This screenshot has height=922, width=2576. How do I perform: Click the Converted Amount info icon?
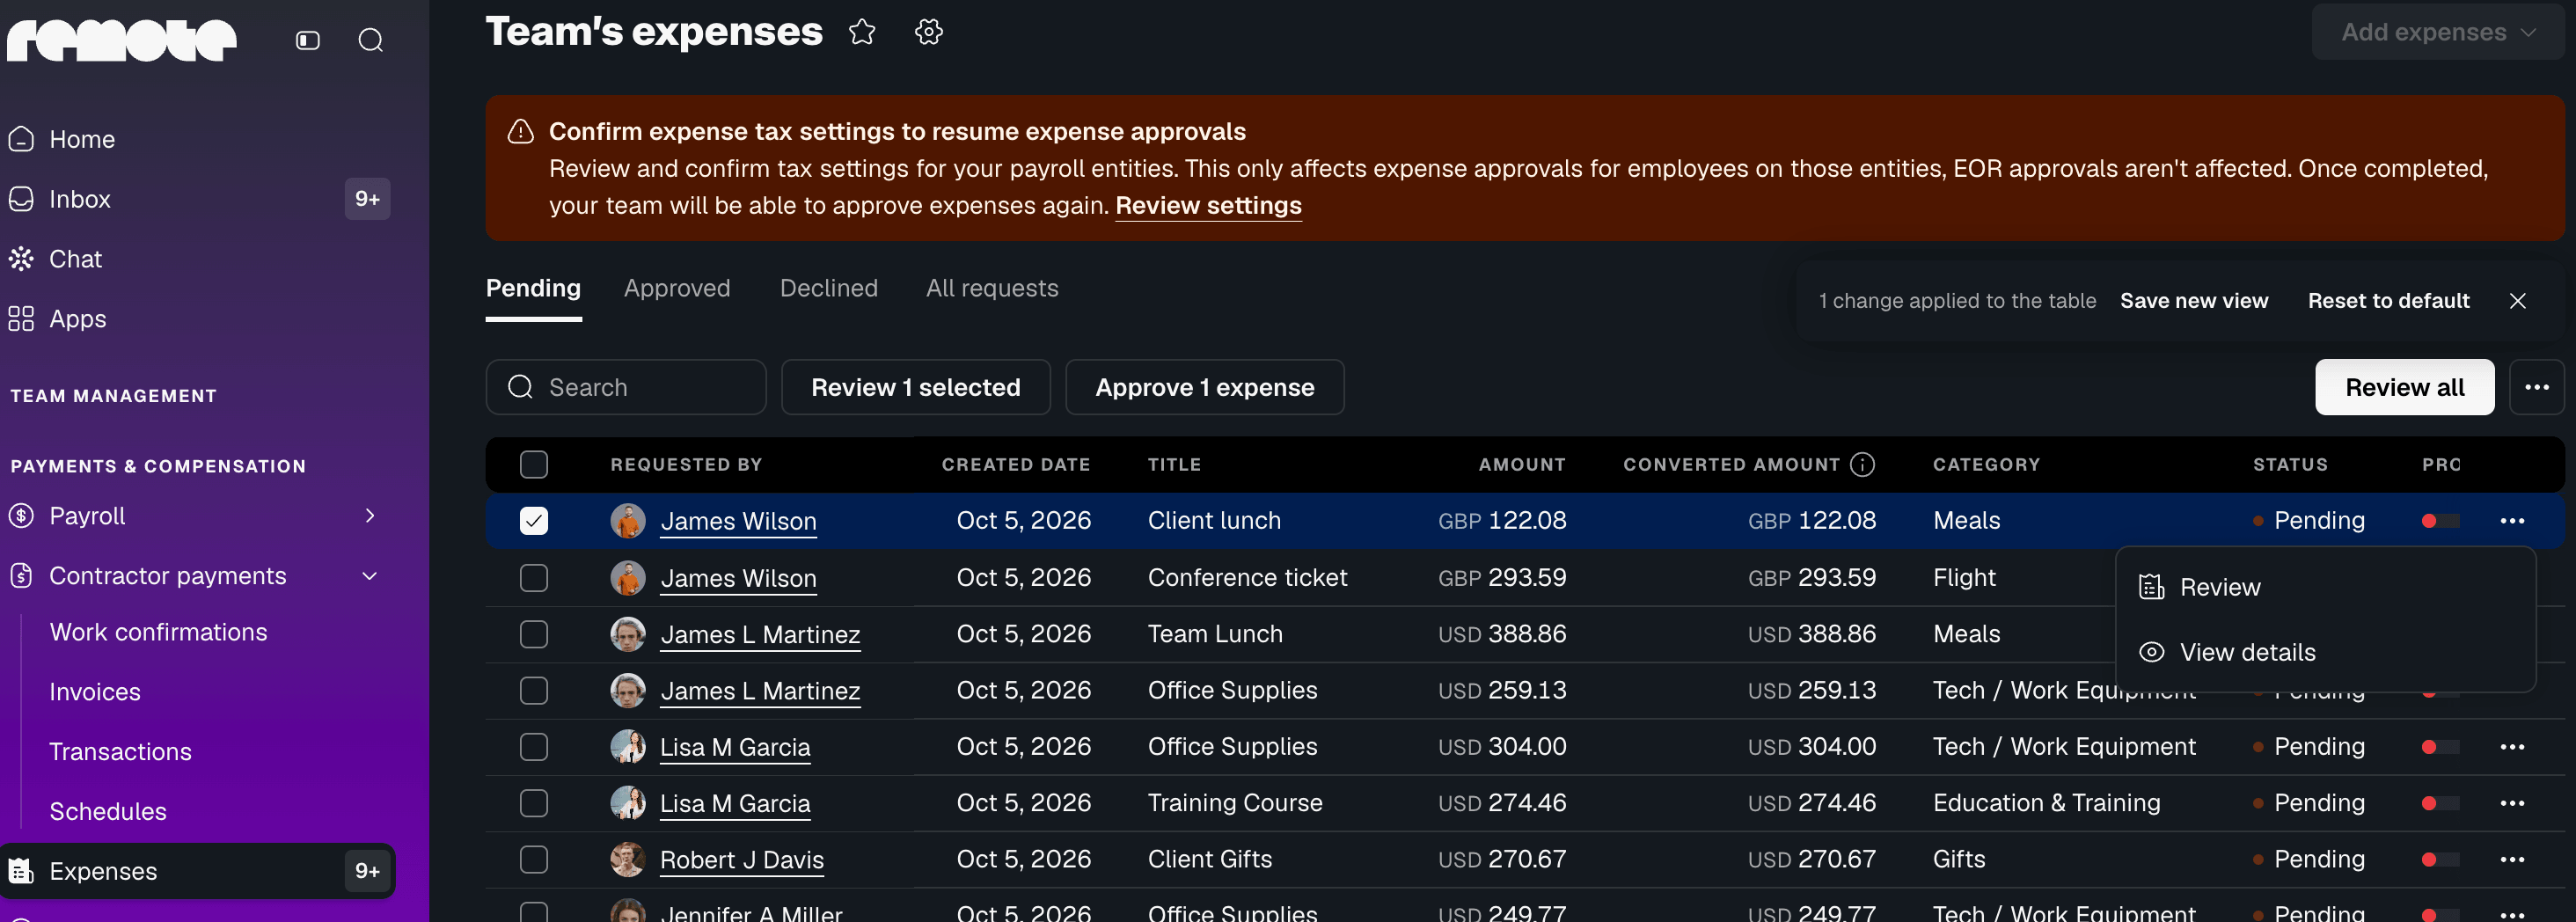(1862, 464)
